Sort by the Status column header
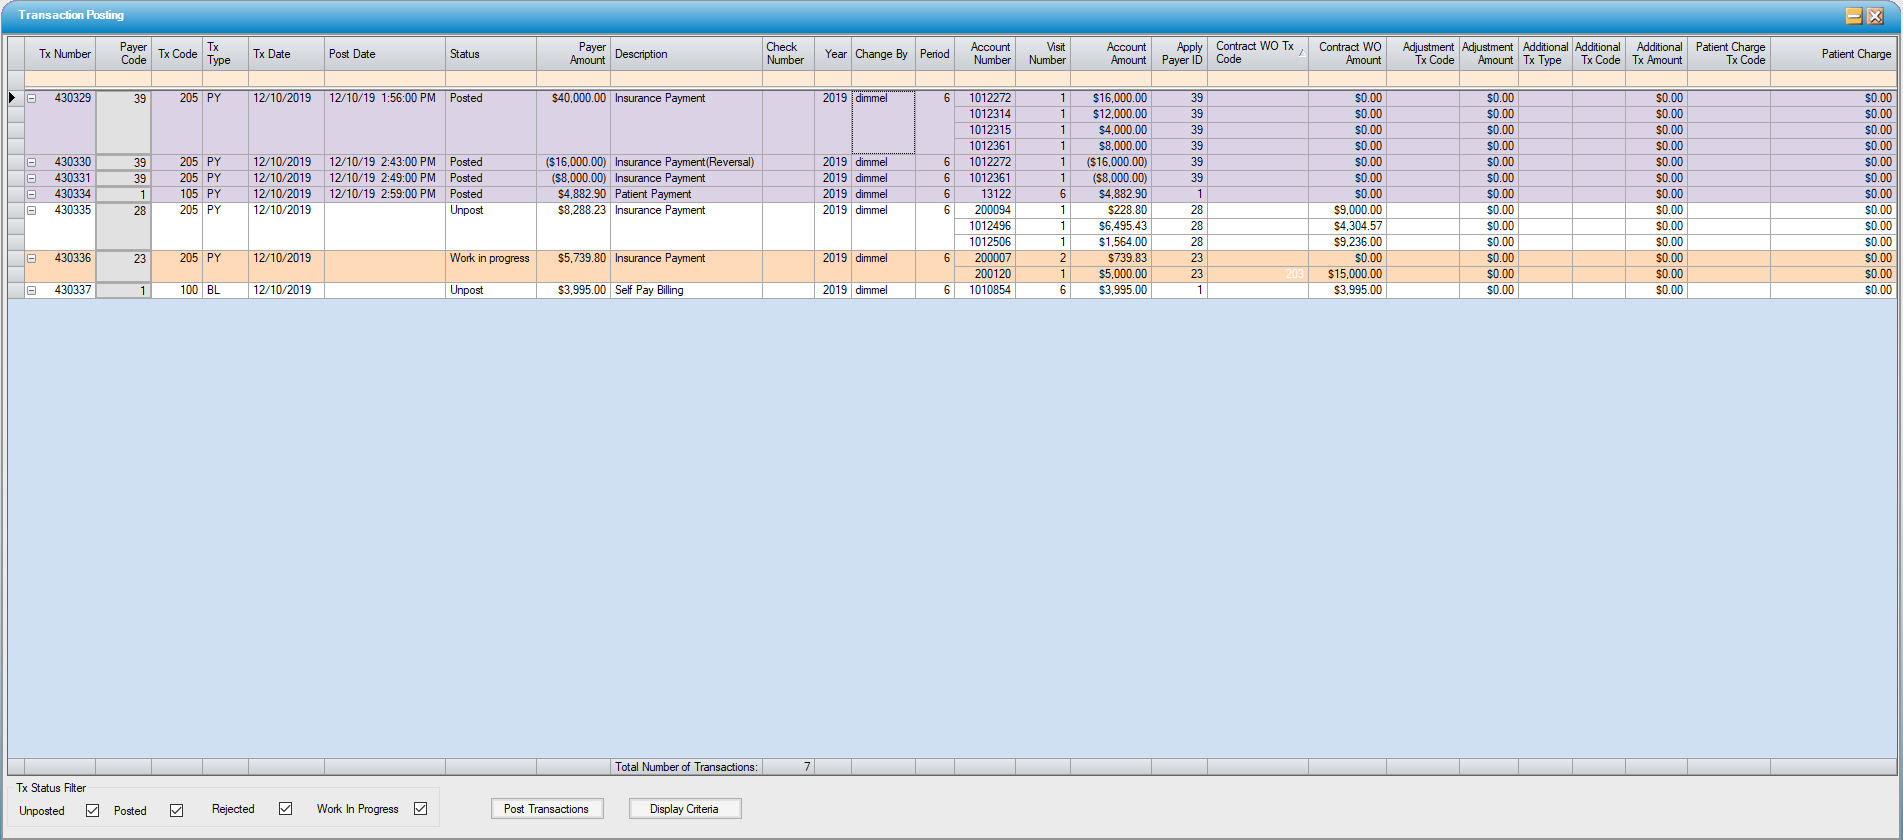The width and height of the screenshot is (1903, 840). click(x=490, y=54)
